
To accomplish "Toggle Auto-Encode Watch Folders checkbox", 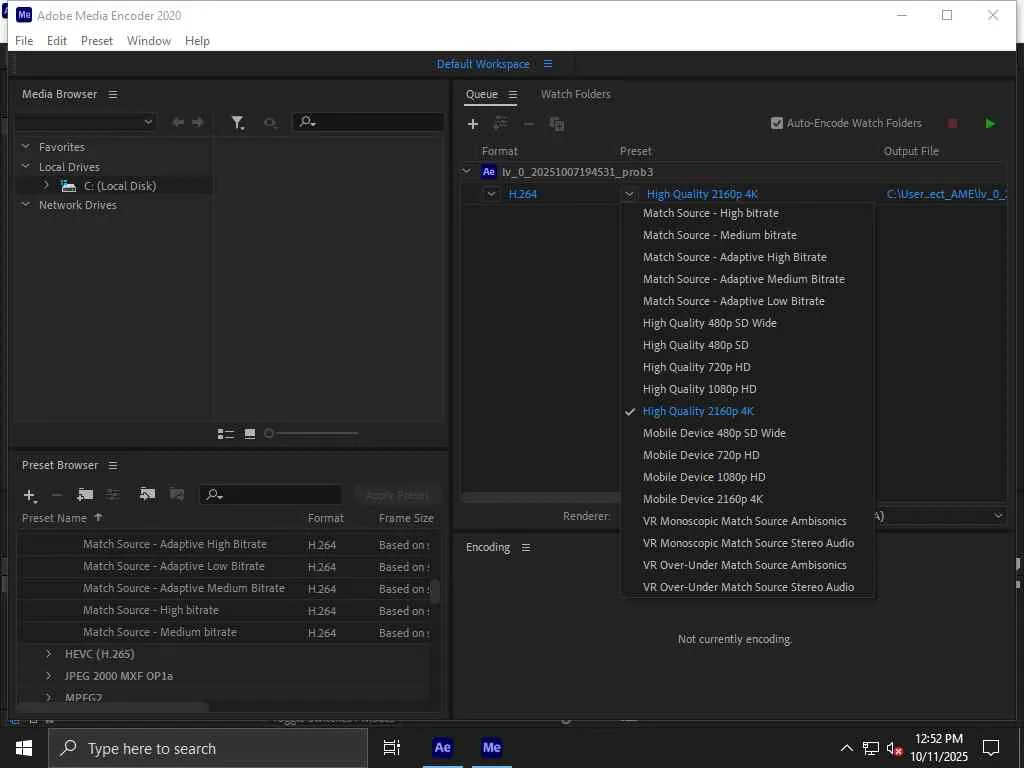I will [776, 123].
